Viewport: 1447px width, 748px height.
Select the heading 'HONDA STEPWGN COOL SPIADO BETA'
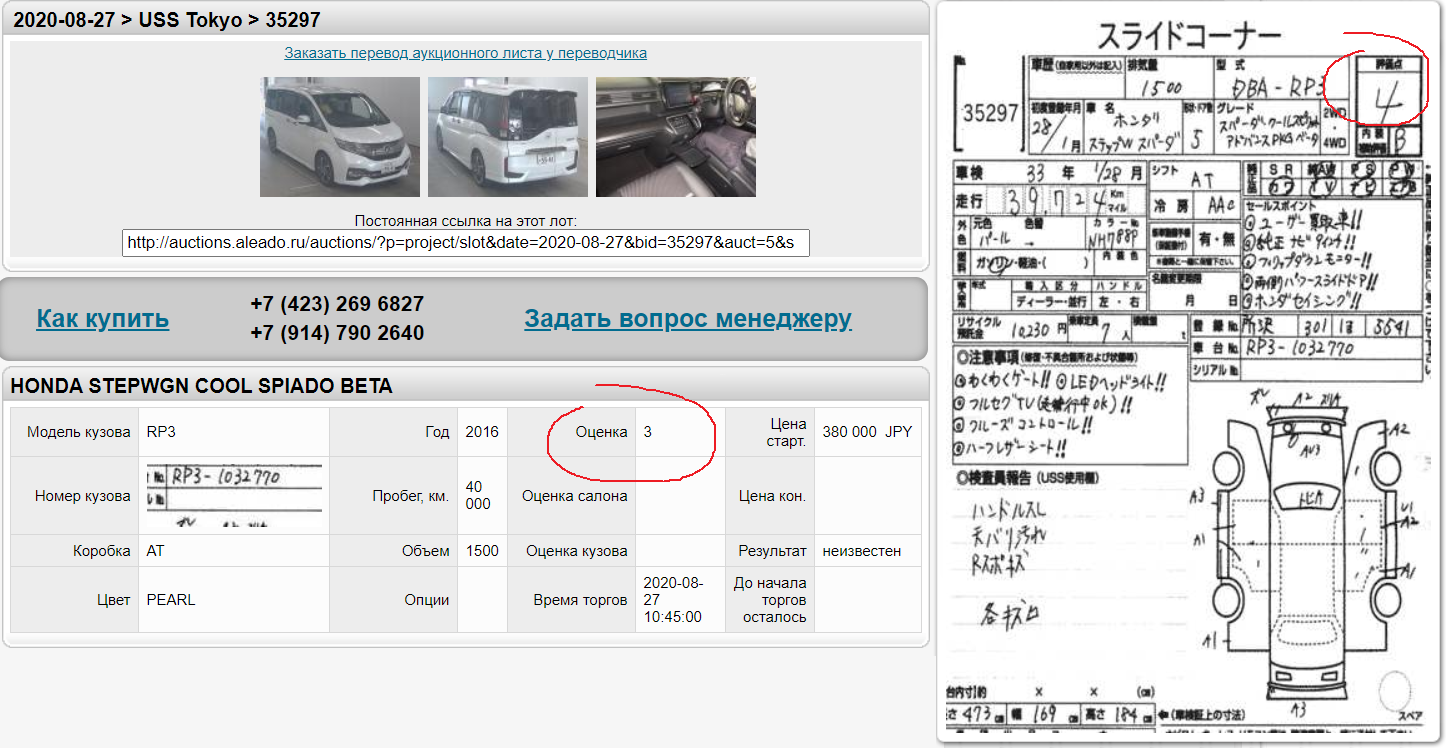[201, 386]
